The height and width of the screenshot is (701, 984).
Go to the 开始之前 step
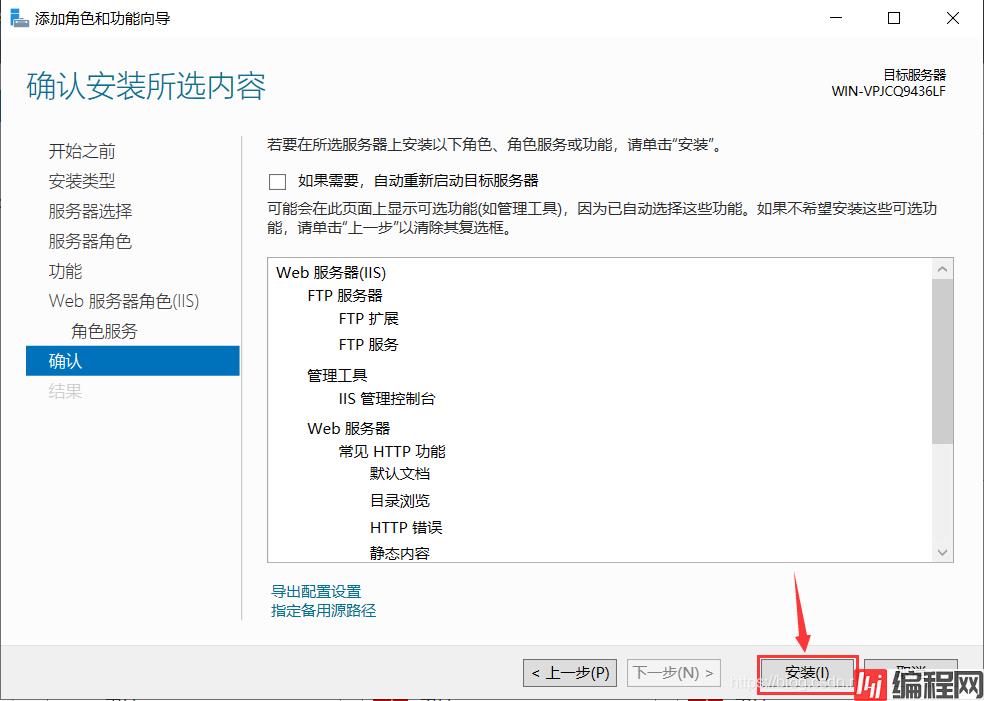click(x=82, y=151)
